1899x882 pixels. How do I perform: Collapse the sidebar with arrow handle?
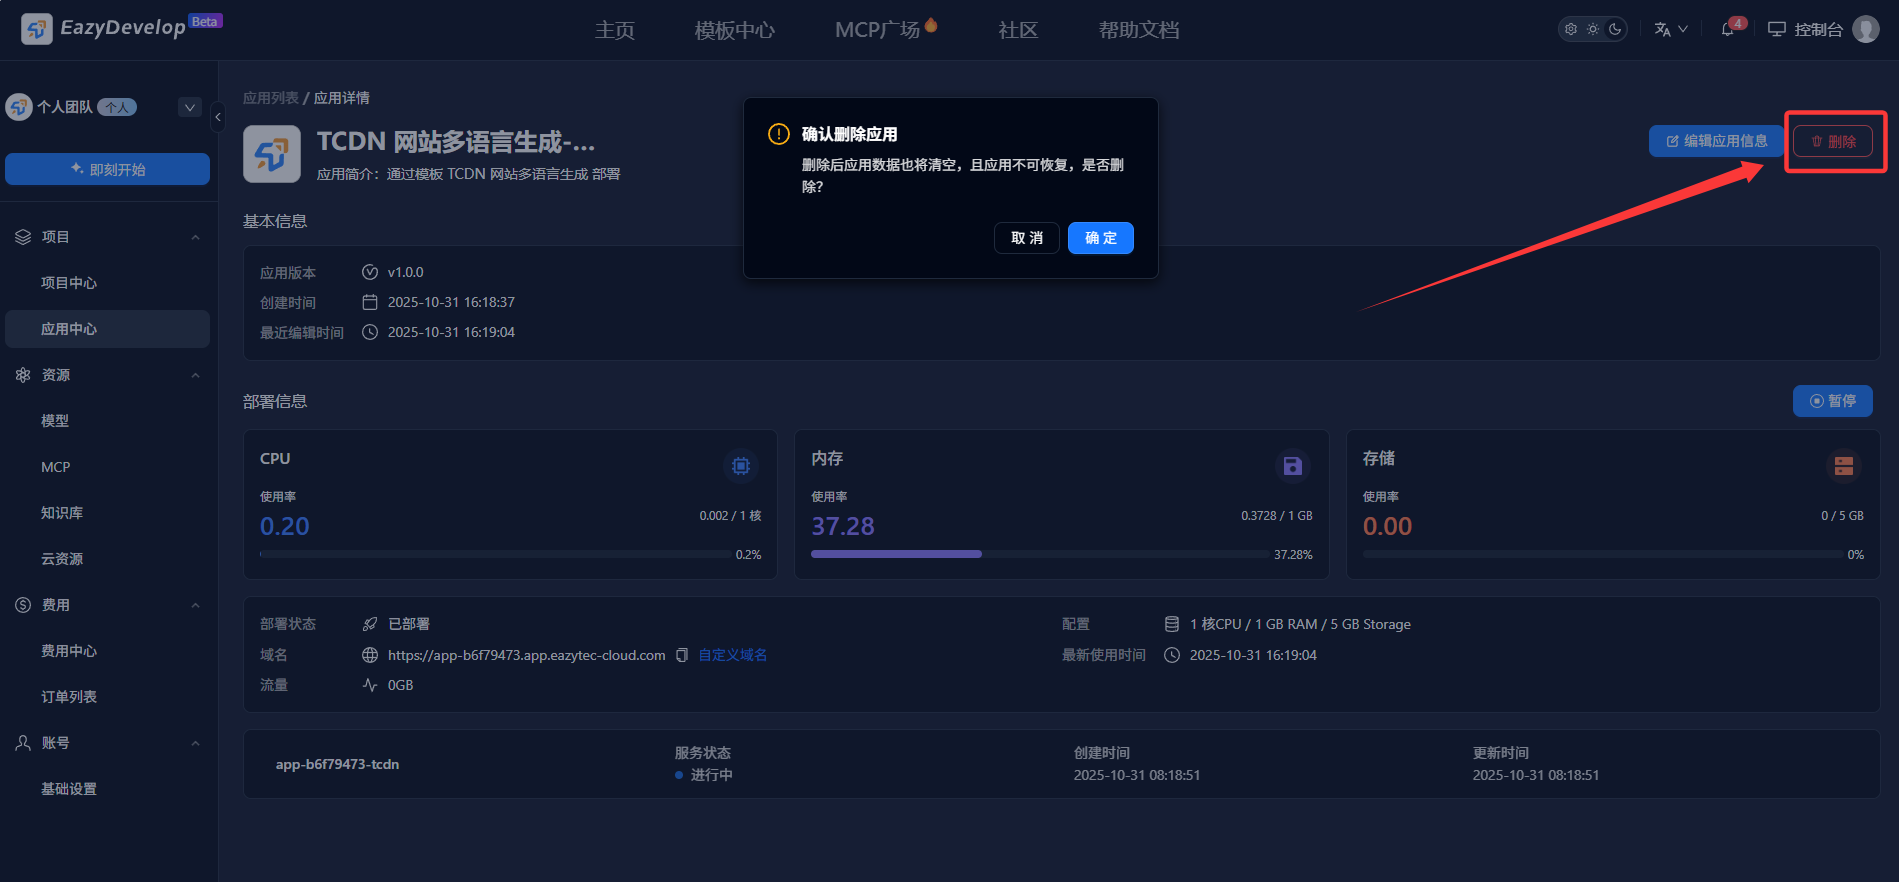click(x=218, y=117)
